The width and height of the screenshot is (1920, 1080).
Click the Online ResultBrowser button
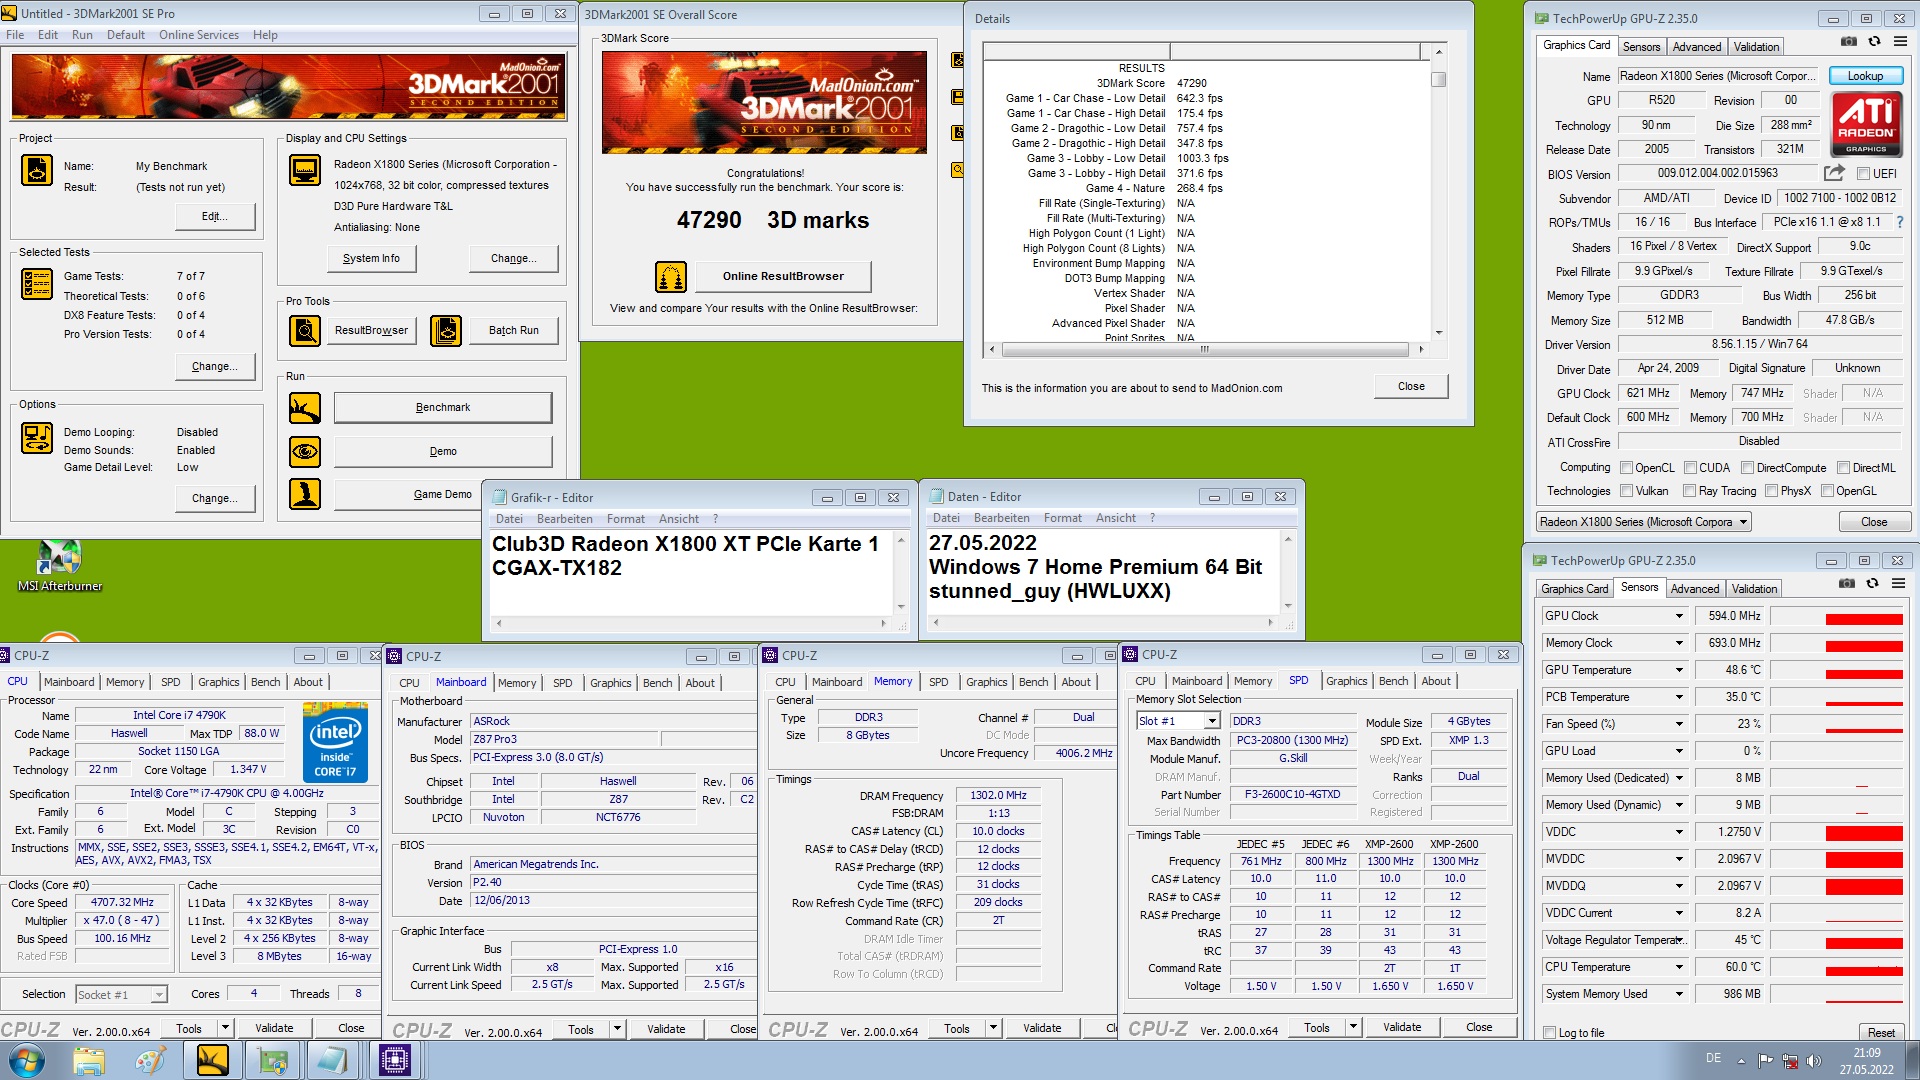coord(783,276)
